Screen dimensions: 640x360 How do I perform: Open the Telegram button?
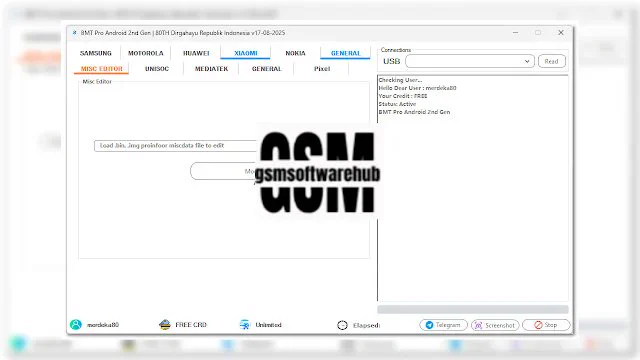coord(443,325)
